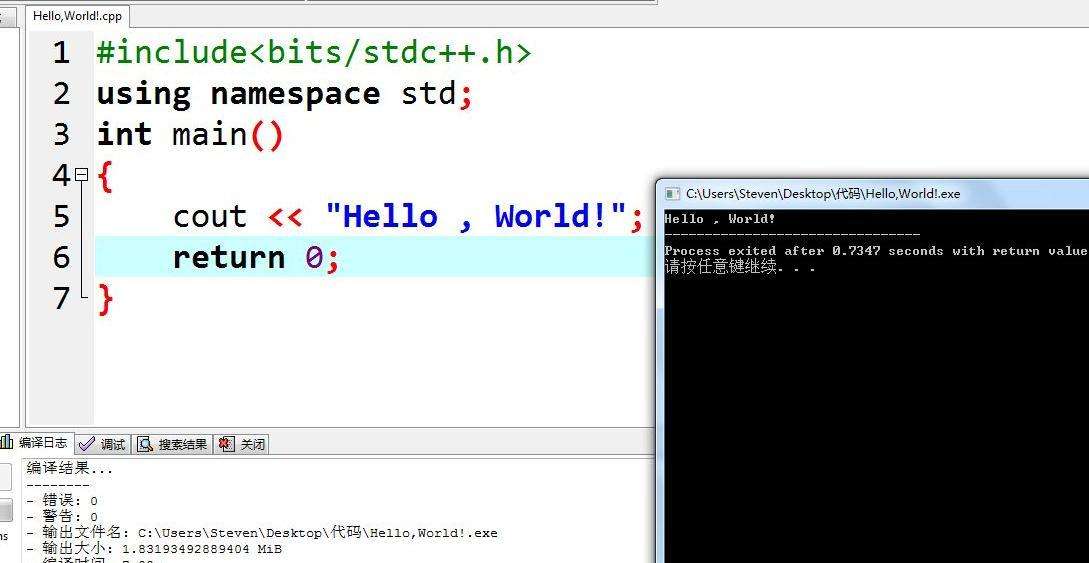Click line number 7 in the gutter
The width and height of the screenshot is (1089, 563).
pyautogui.click(x=61, y=298)
